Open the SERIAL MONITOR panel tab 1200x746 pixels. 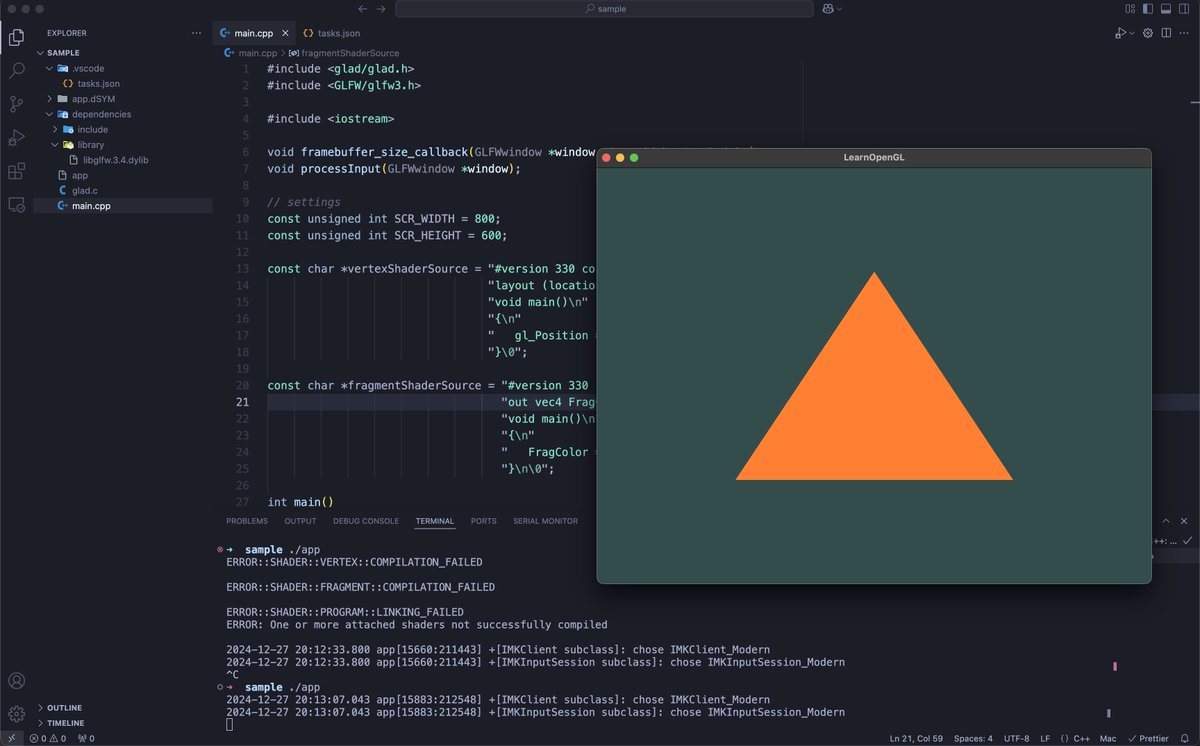tap(545, 521)
